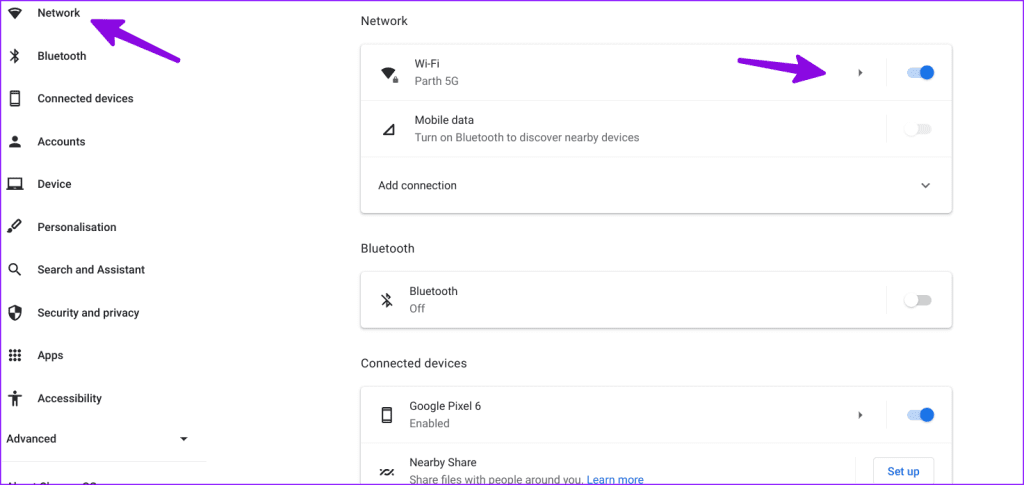Turn off the Wi-Fi toggle
Image resolution: width=1024 pixels, height=485 pixels.
tap(920, 72)
